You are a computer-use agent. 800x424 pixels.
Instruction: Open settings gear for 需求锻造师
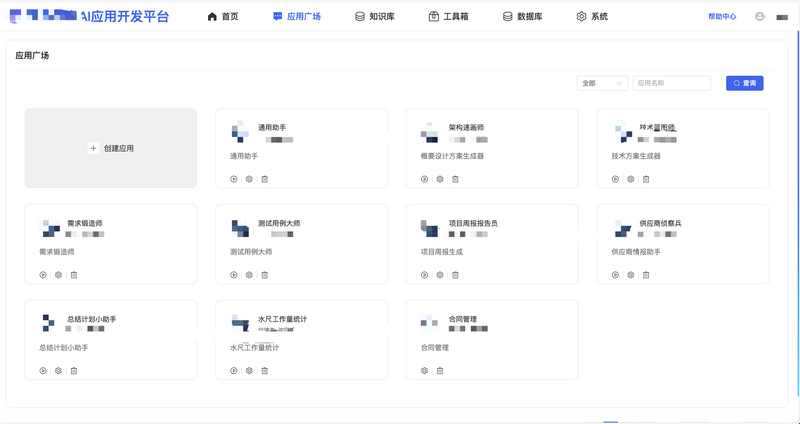pyautogui.click(x=58, y=275)
